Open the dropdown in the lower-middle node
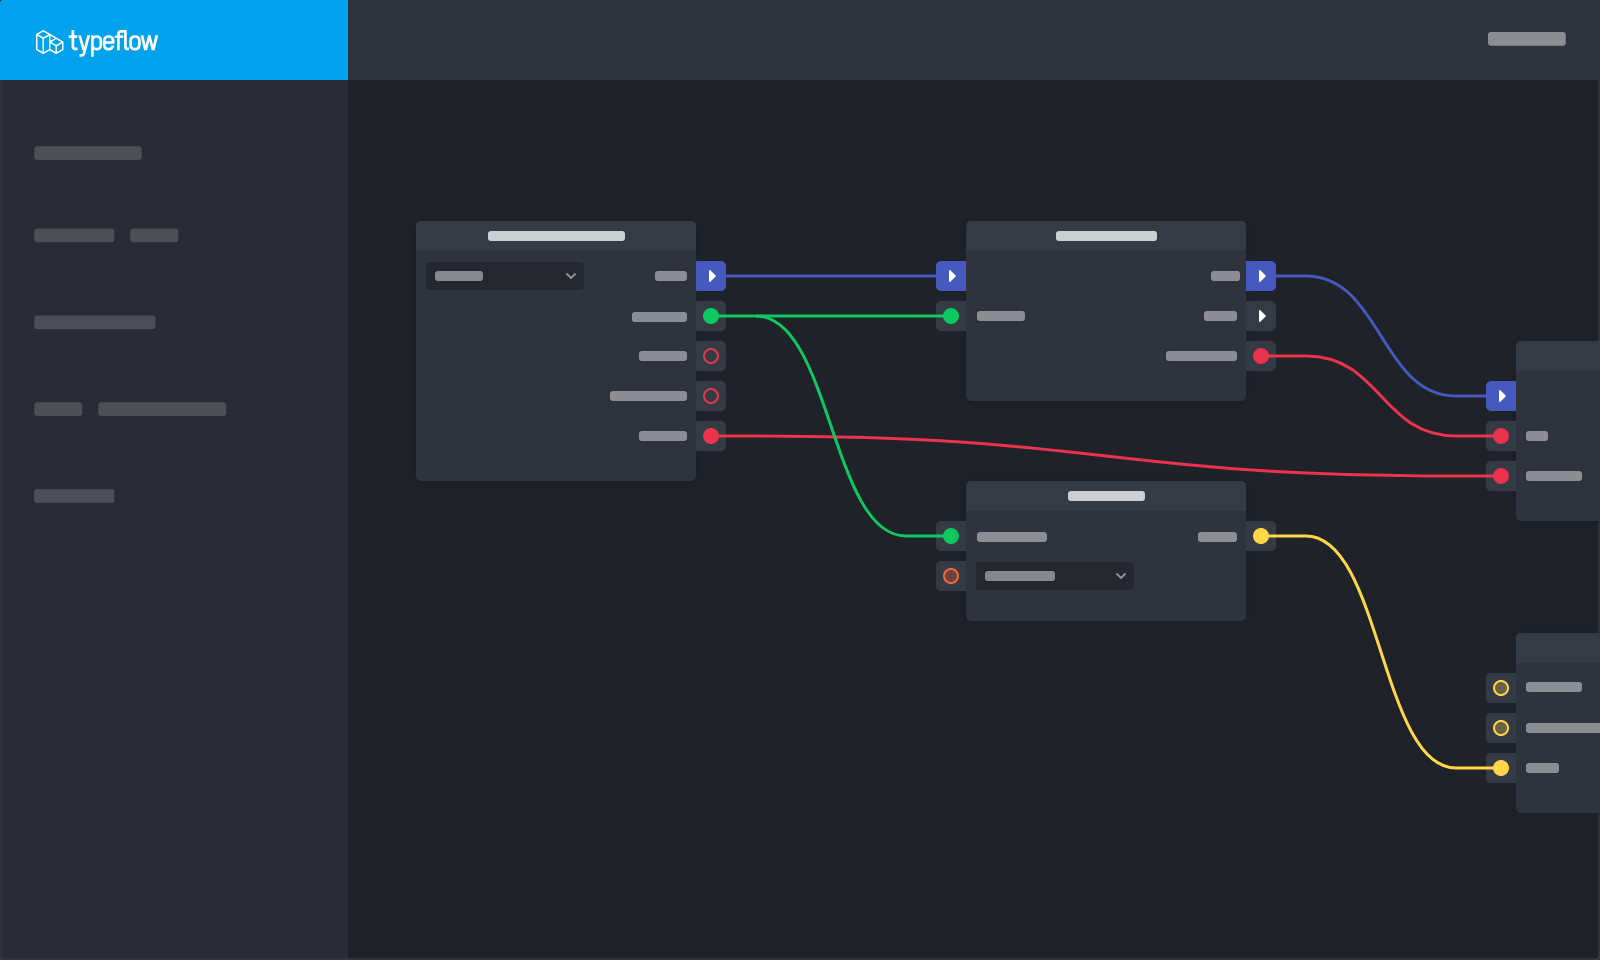This screenshot has width=1600, height=960. (1055, 576)
